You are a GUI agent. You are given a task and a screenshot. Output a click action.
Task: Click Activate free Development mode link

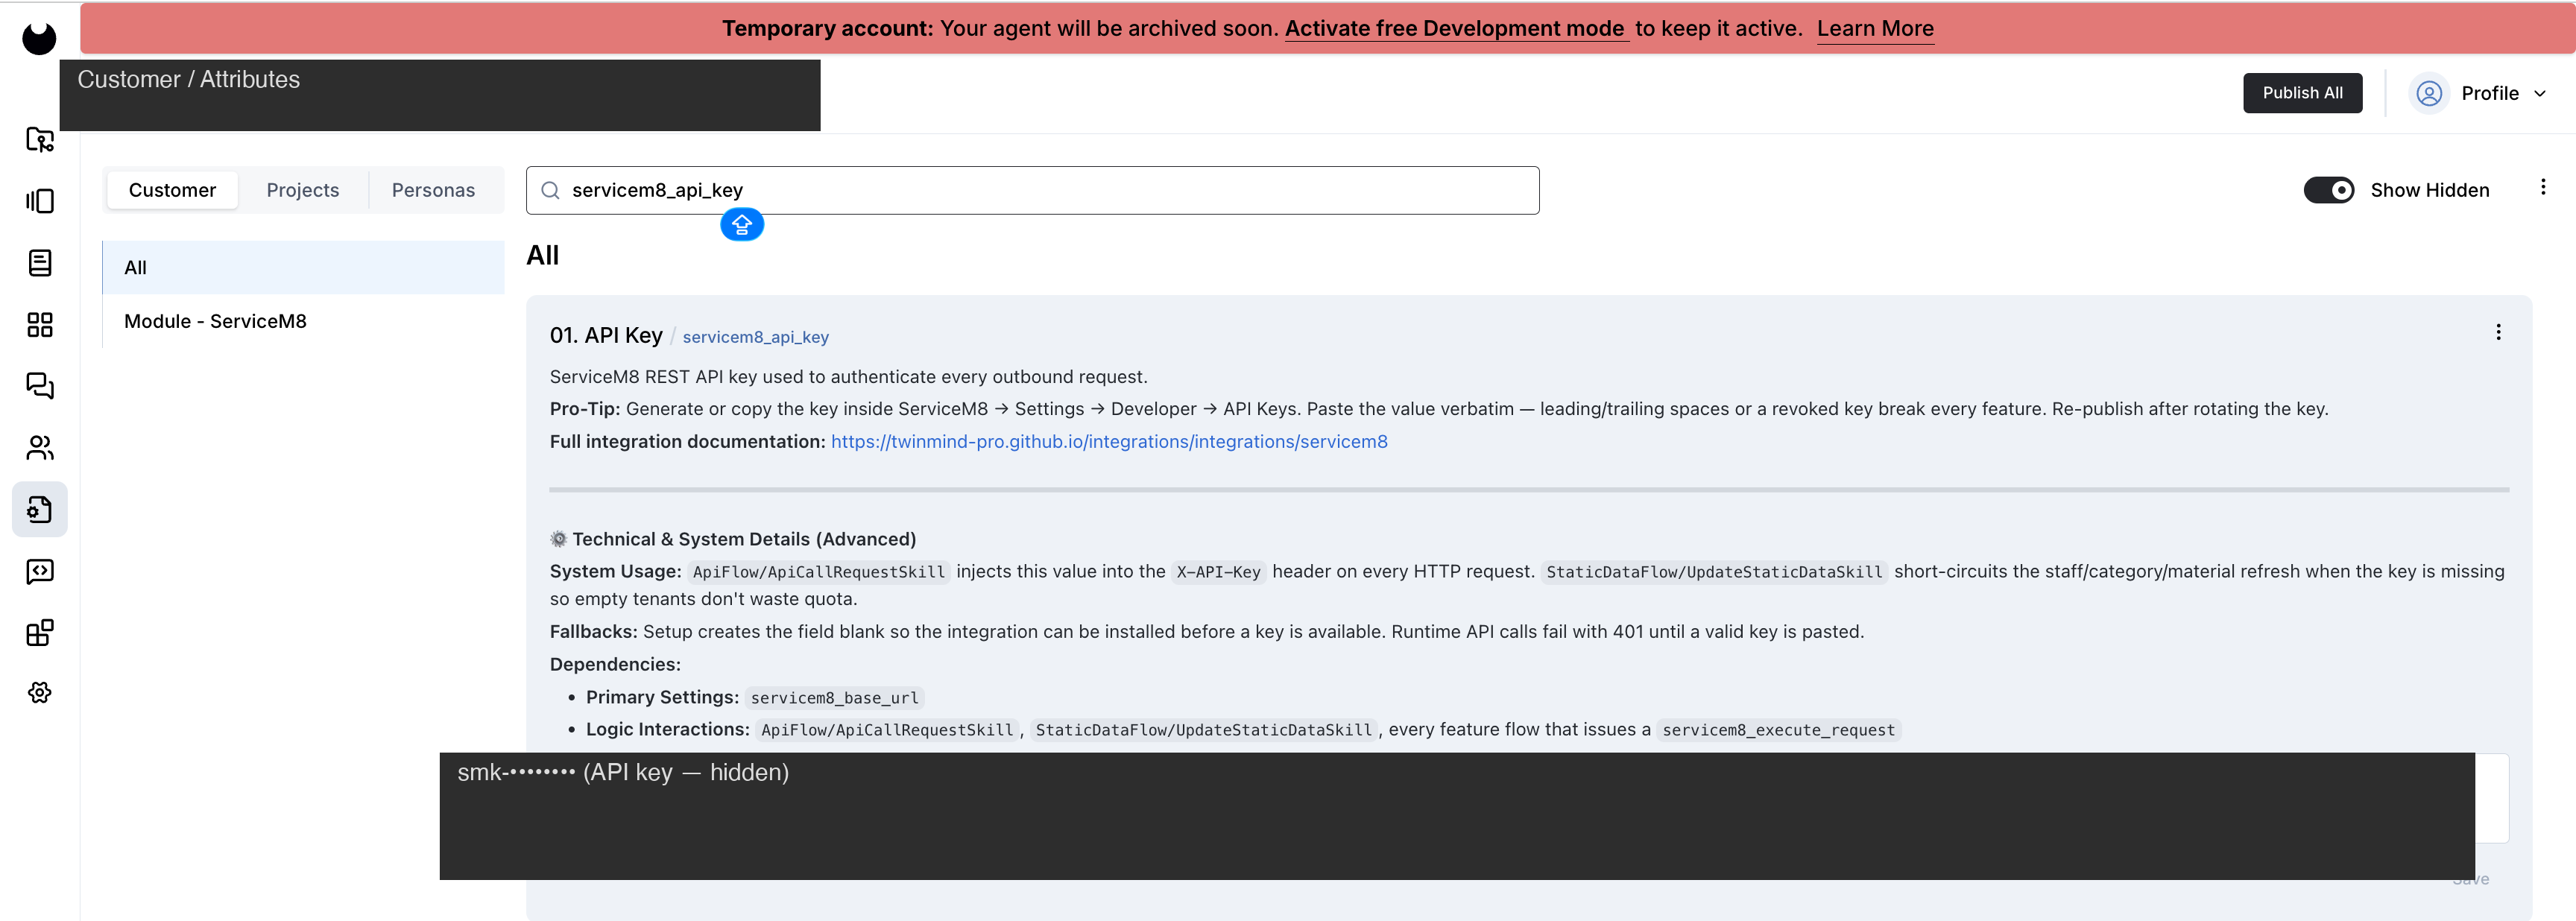pyautogui.click(x=1454, y=28)
